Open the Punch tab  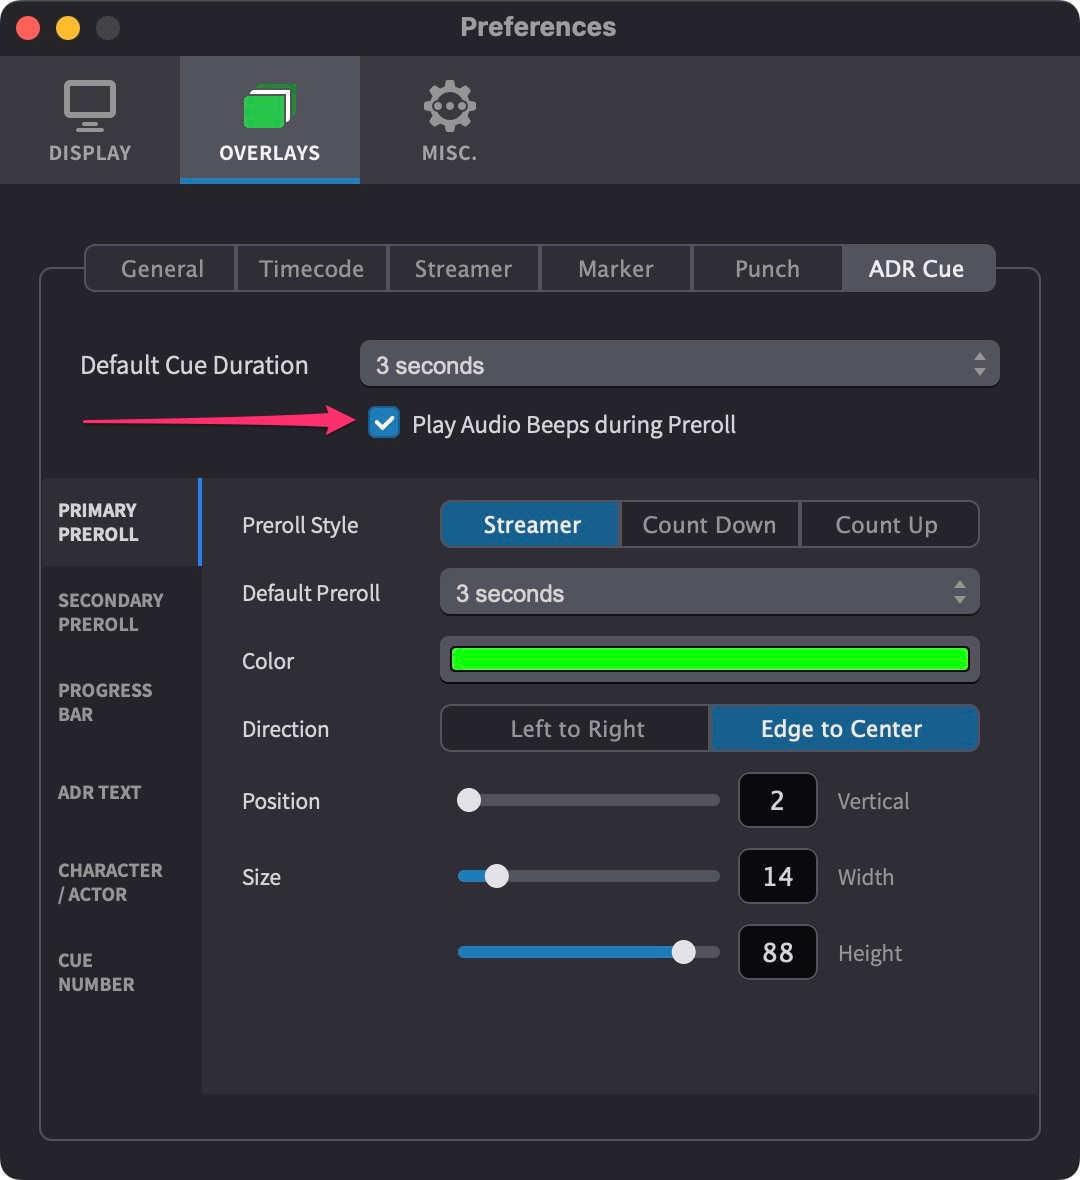pyautogui.click(x=767, y=269)
